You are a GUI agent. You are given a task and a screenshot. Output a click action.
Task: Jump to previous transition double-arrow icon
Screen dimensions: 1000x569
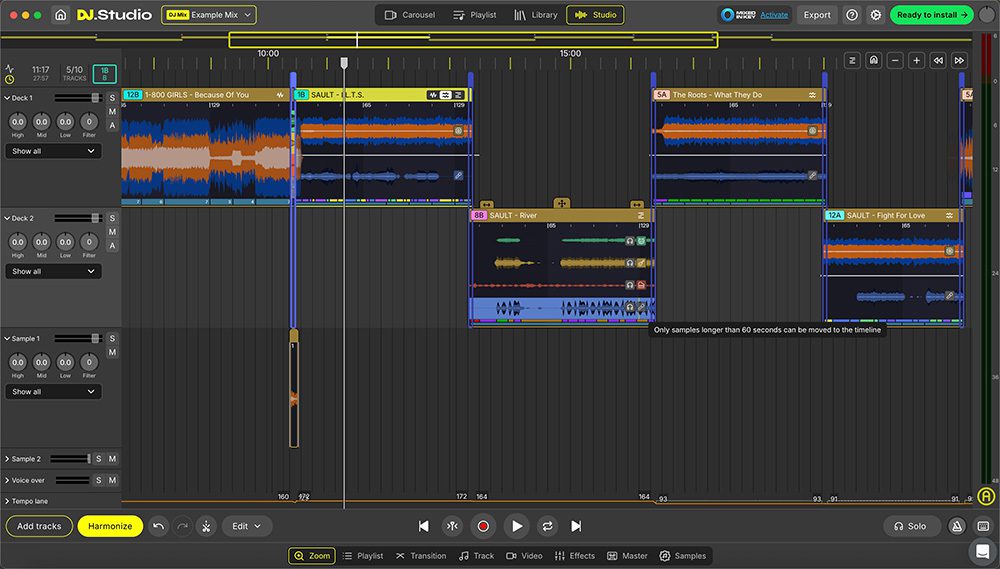tap(938, 61)
